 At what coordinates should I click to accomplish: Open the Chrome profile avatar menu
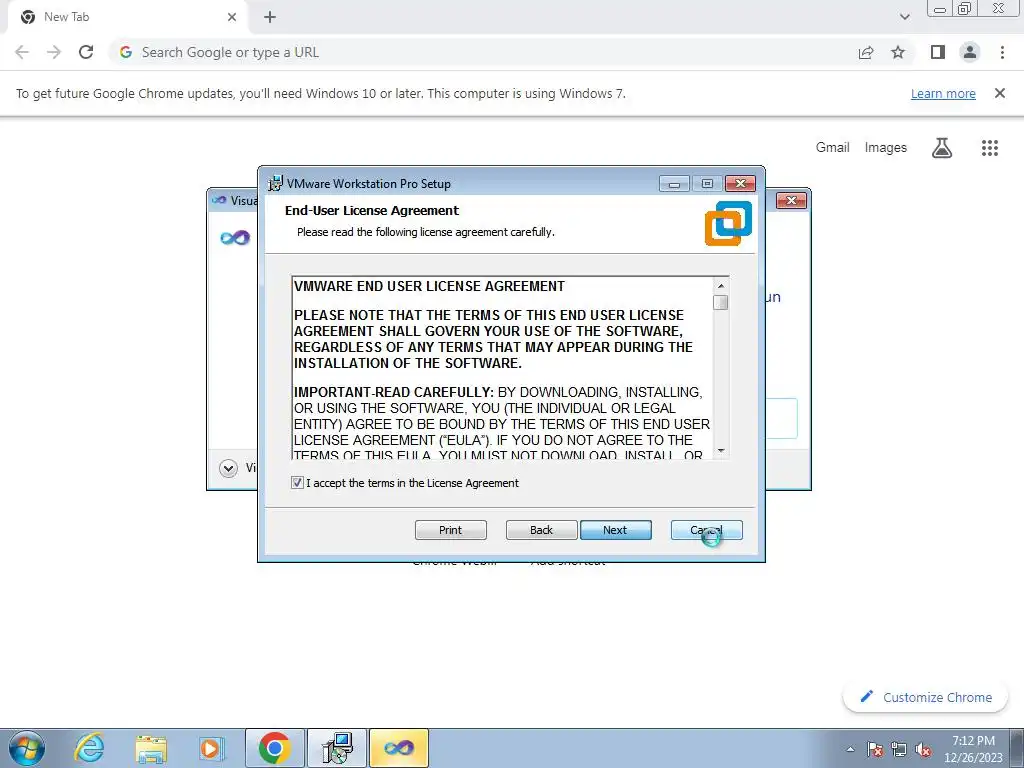[x=970, y=52]
